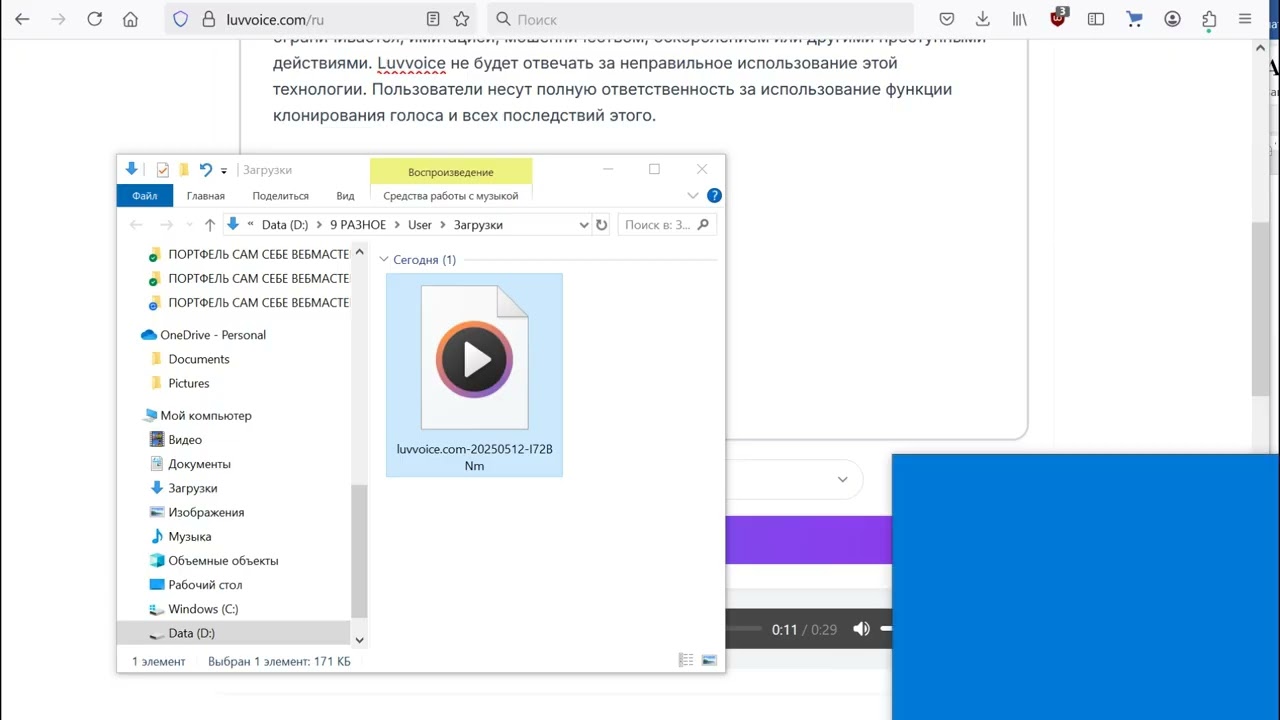Select luvvoice.com-20250512 audio file thumbnail
The height and width of the screenshot is (720, 1280).
(x=474, y=374)
